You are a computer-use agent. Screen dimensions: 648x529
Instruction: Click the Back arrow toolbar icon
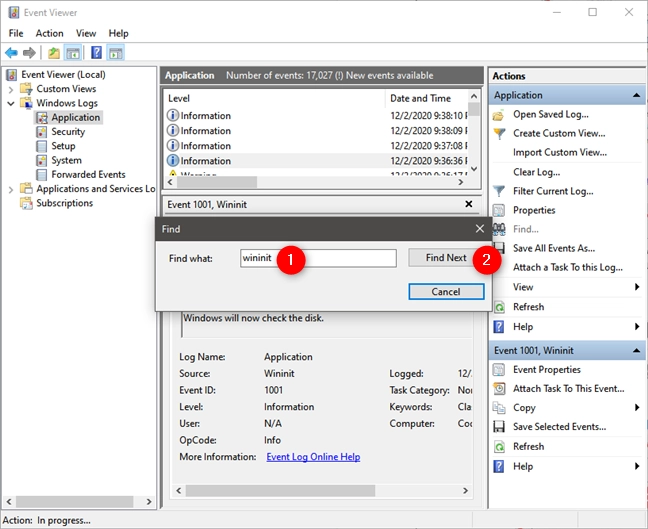tap(11, 53)
